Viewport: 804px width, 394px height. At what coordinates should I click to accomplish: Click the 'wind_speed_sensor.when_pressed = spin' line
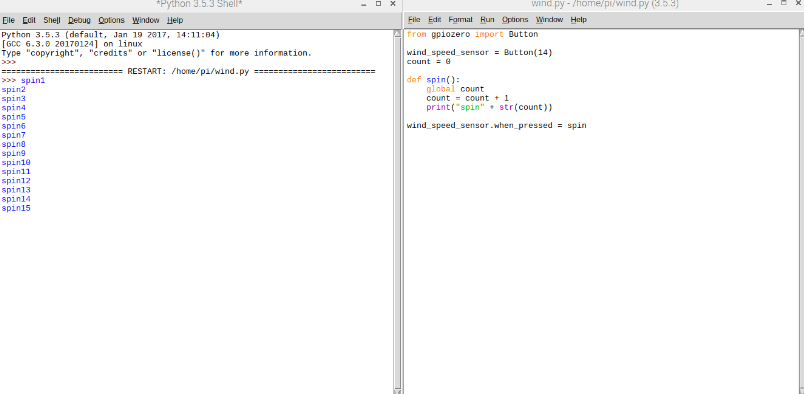pos(496,126)
